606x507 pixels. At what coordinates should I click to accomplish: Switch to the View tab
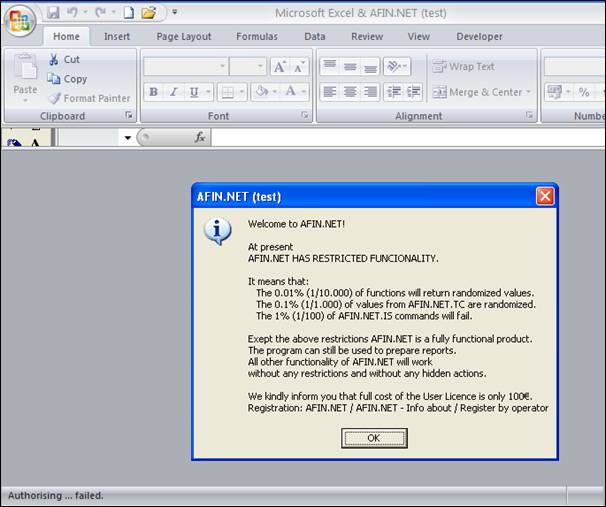coord(419,37)
